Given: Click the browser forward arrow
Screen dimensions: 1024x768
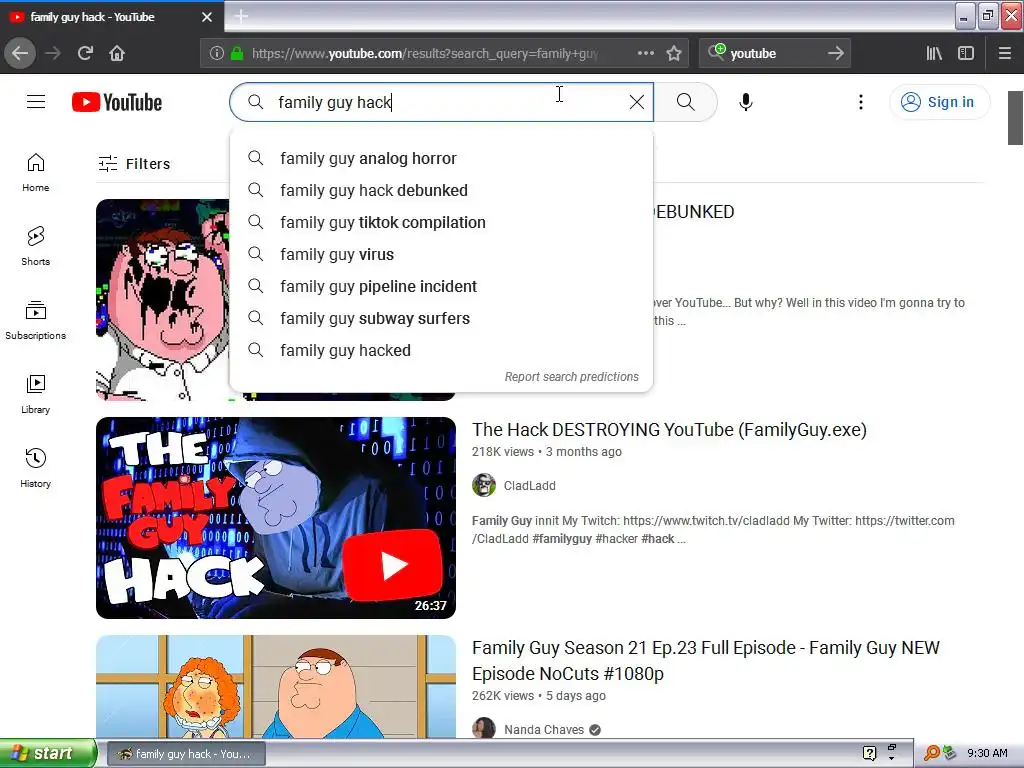Looking at the screenshot, I should (x=53, y=54).
